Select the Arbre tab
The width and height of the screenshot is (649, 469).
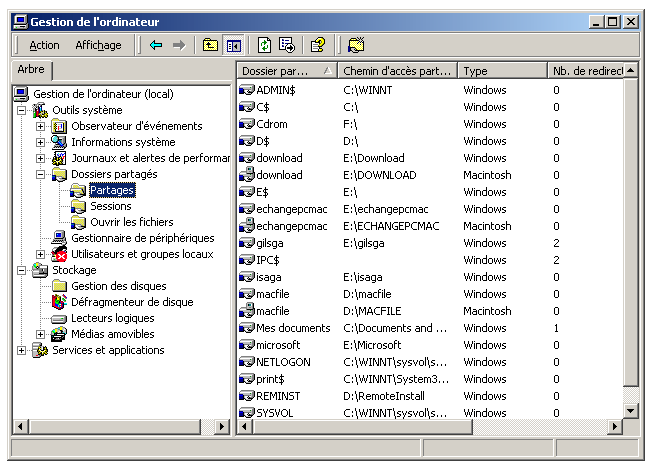click(31, 69)
